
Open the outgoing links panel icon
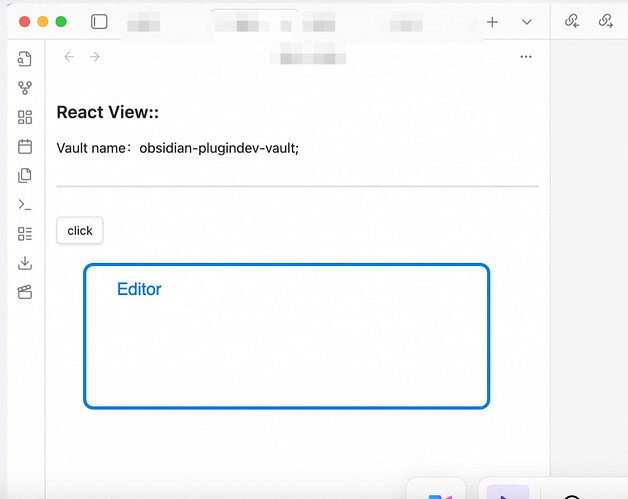(x=605, y=21)
